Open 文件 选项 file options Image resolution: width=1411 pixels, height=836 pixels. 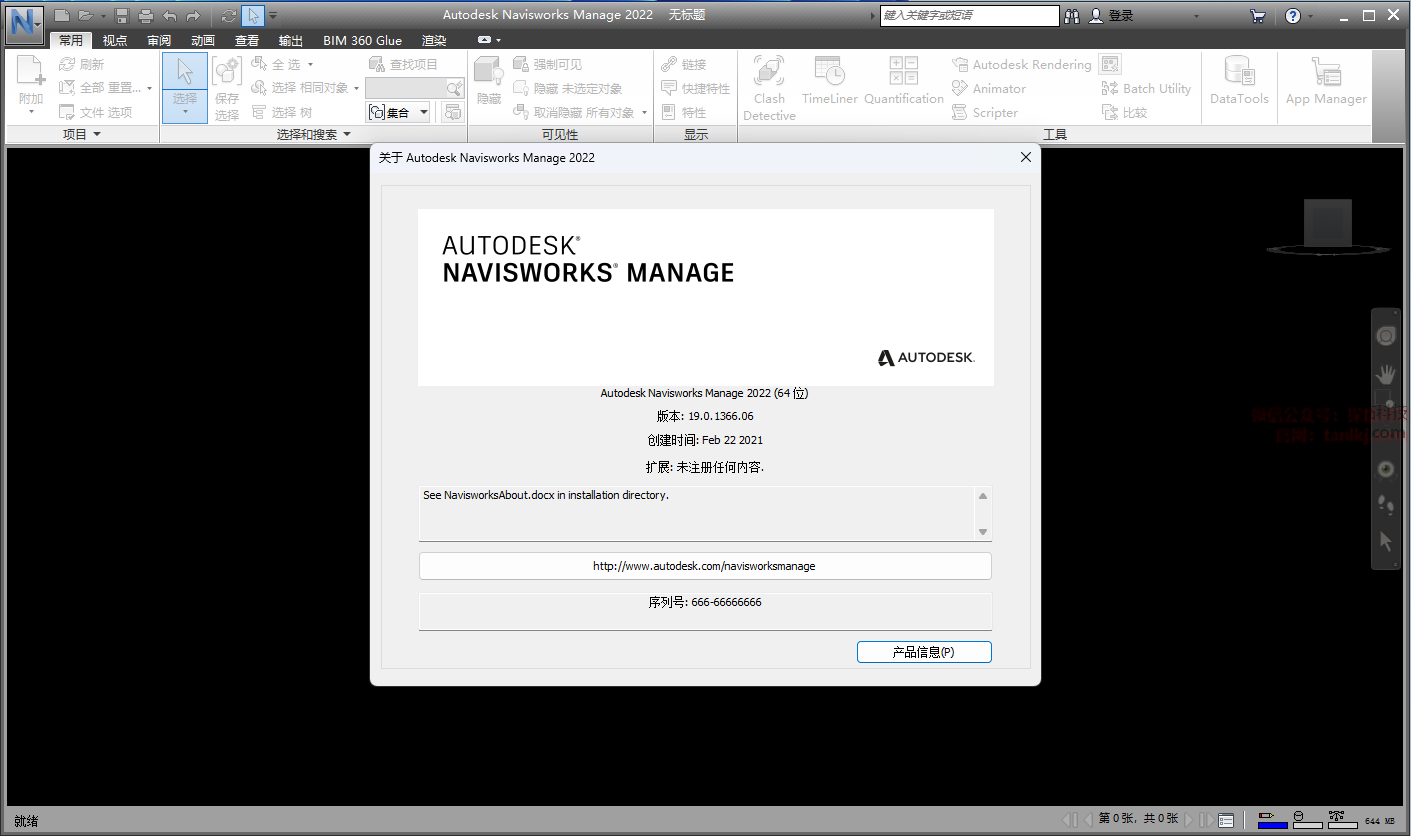point(96,112)
